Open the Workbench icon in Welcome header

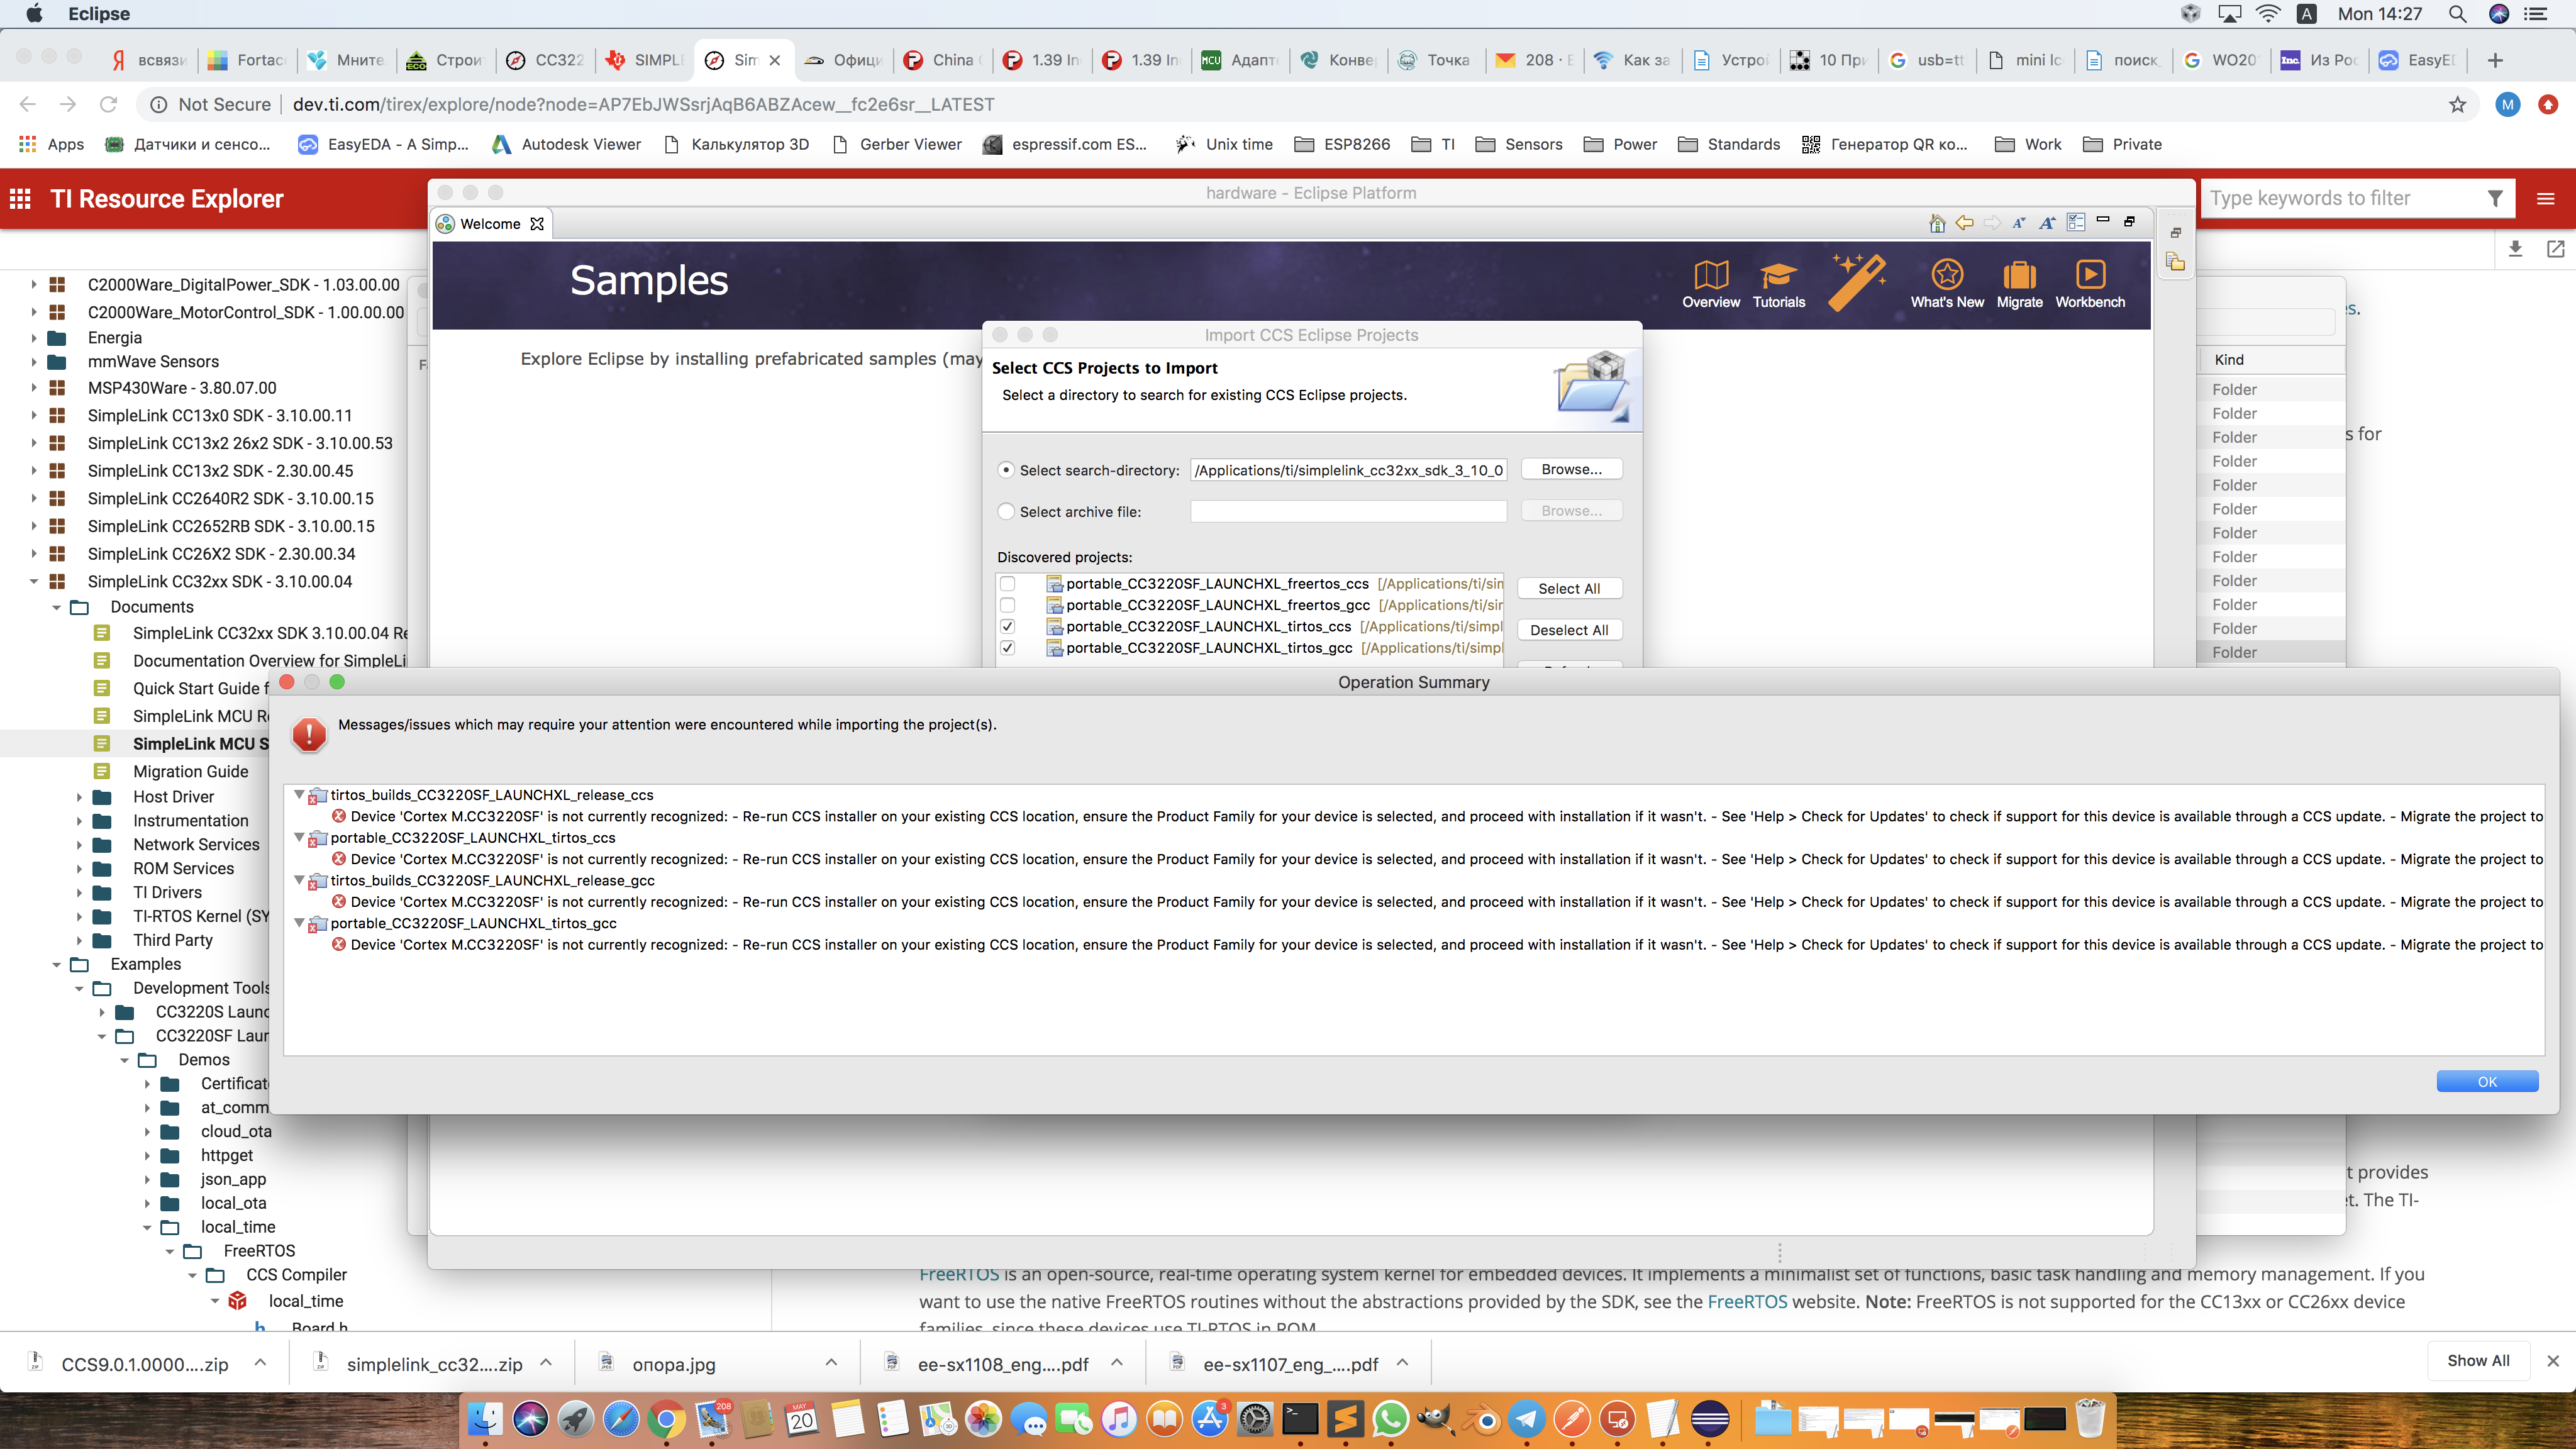click(x=2090, y=283)
